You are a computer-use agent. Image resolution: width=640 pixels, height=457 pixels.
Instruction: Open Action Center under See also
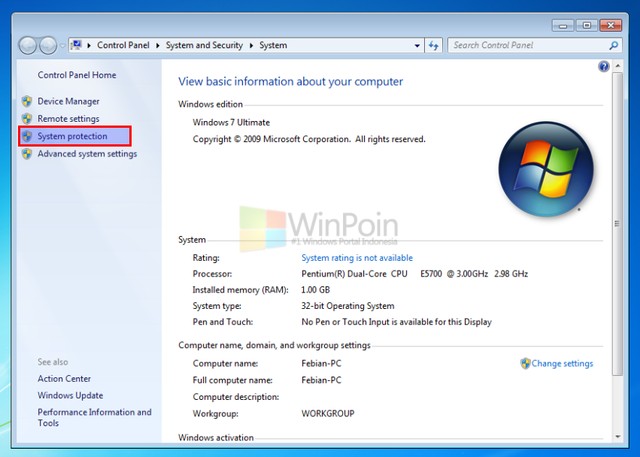click(x=64, y=379)
